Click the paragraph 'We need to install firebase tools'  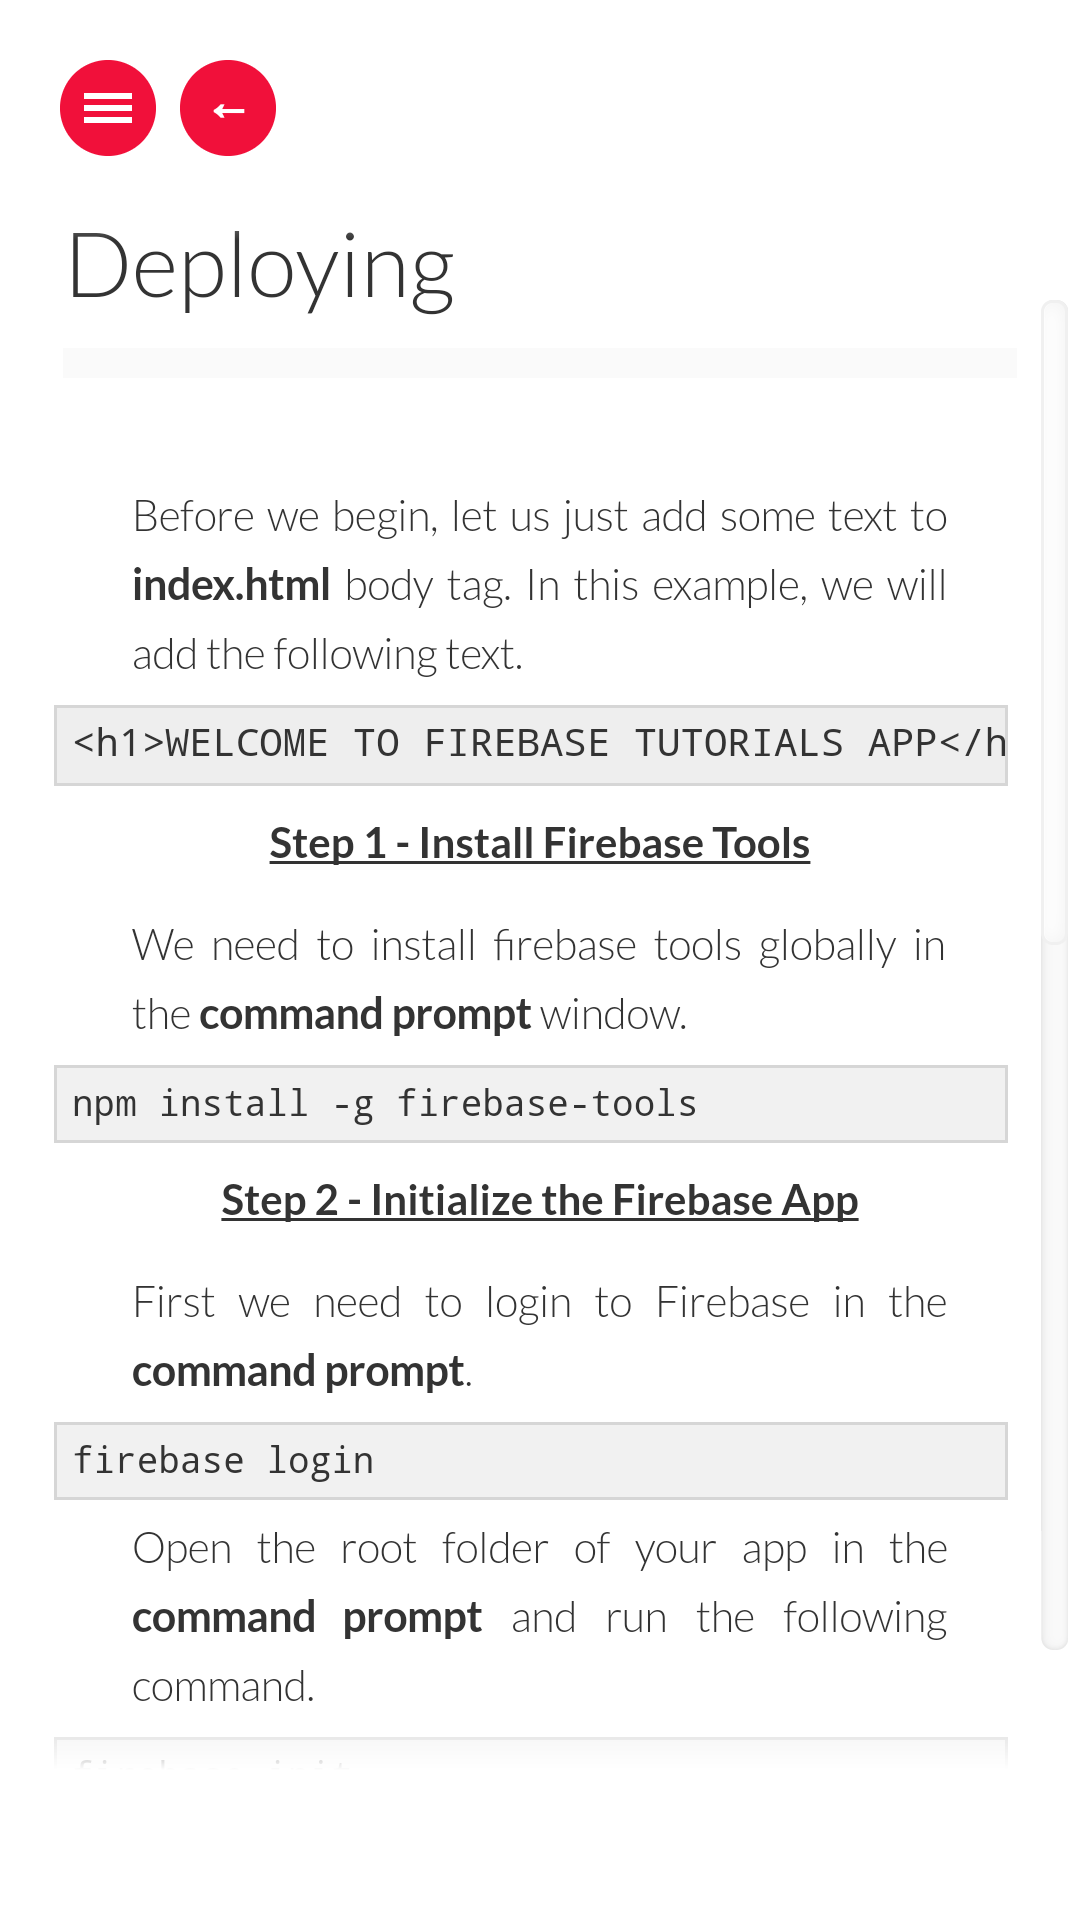pyautogui.click(x=540, y=980)
